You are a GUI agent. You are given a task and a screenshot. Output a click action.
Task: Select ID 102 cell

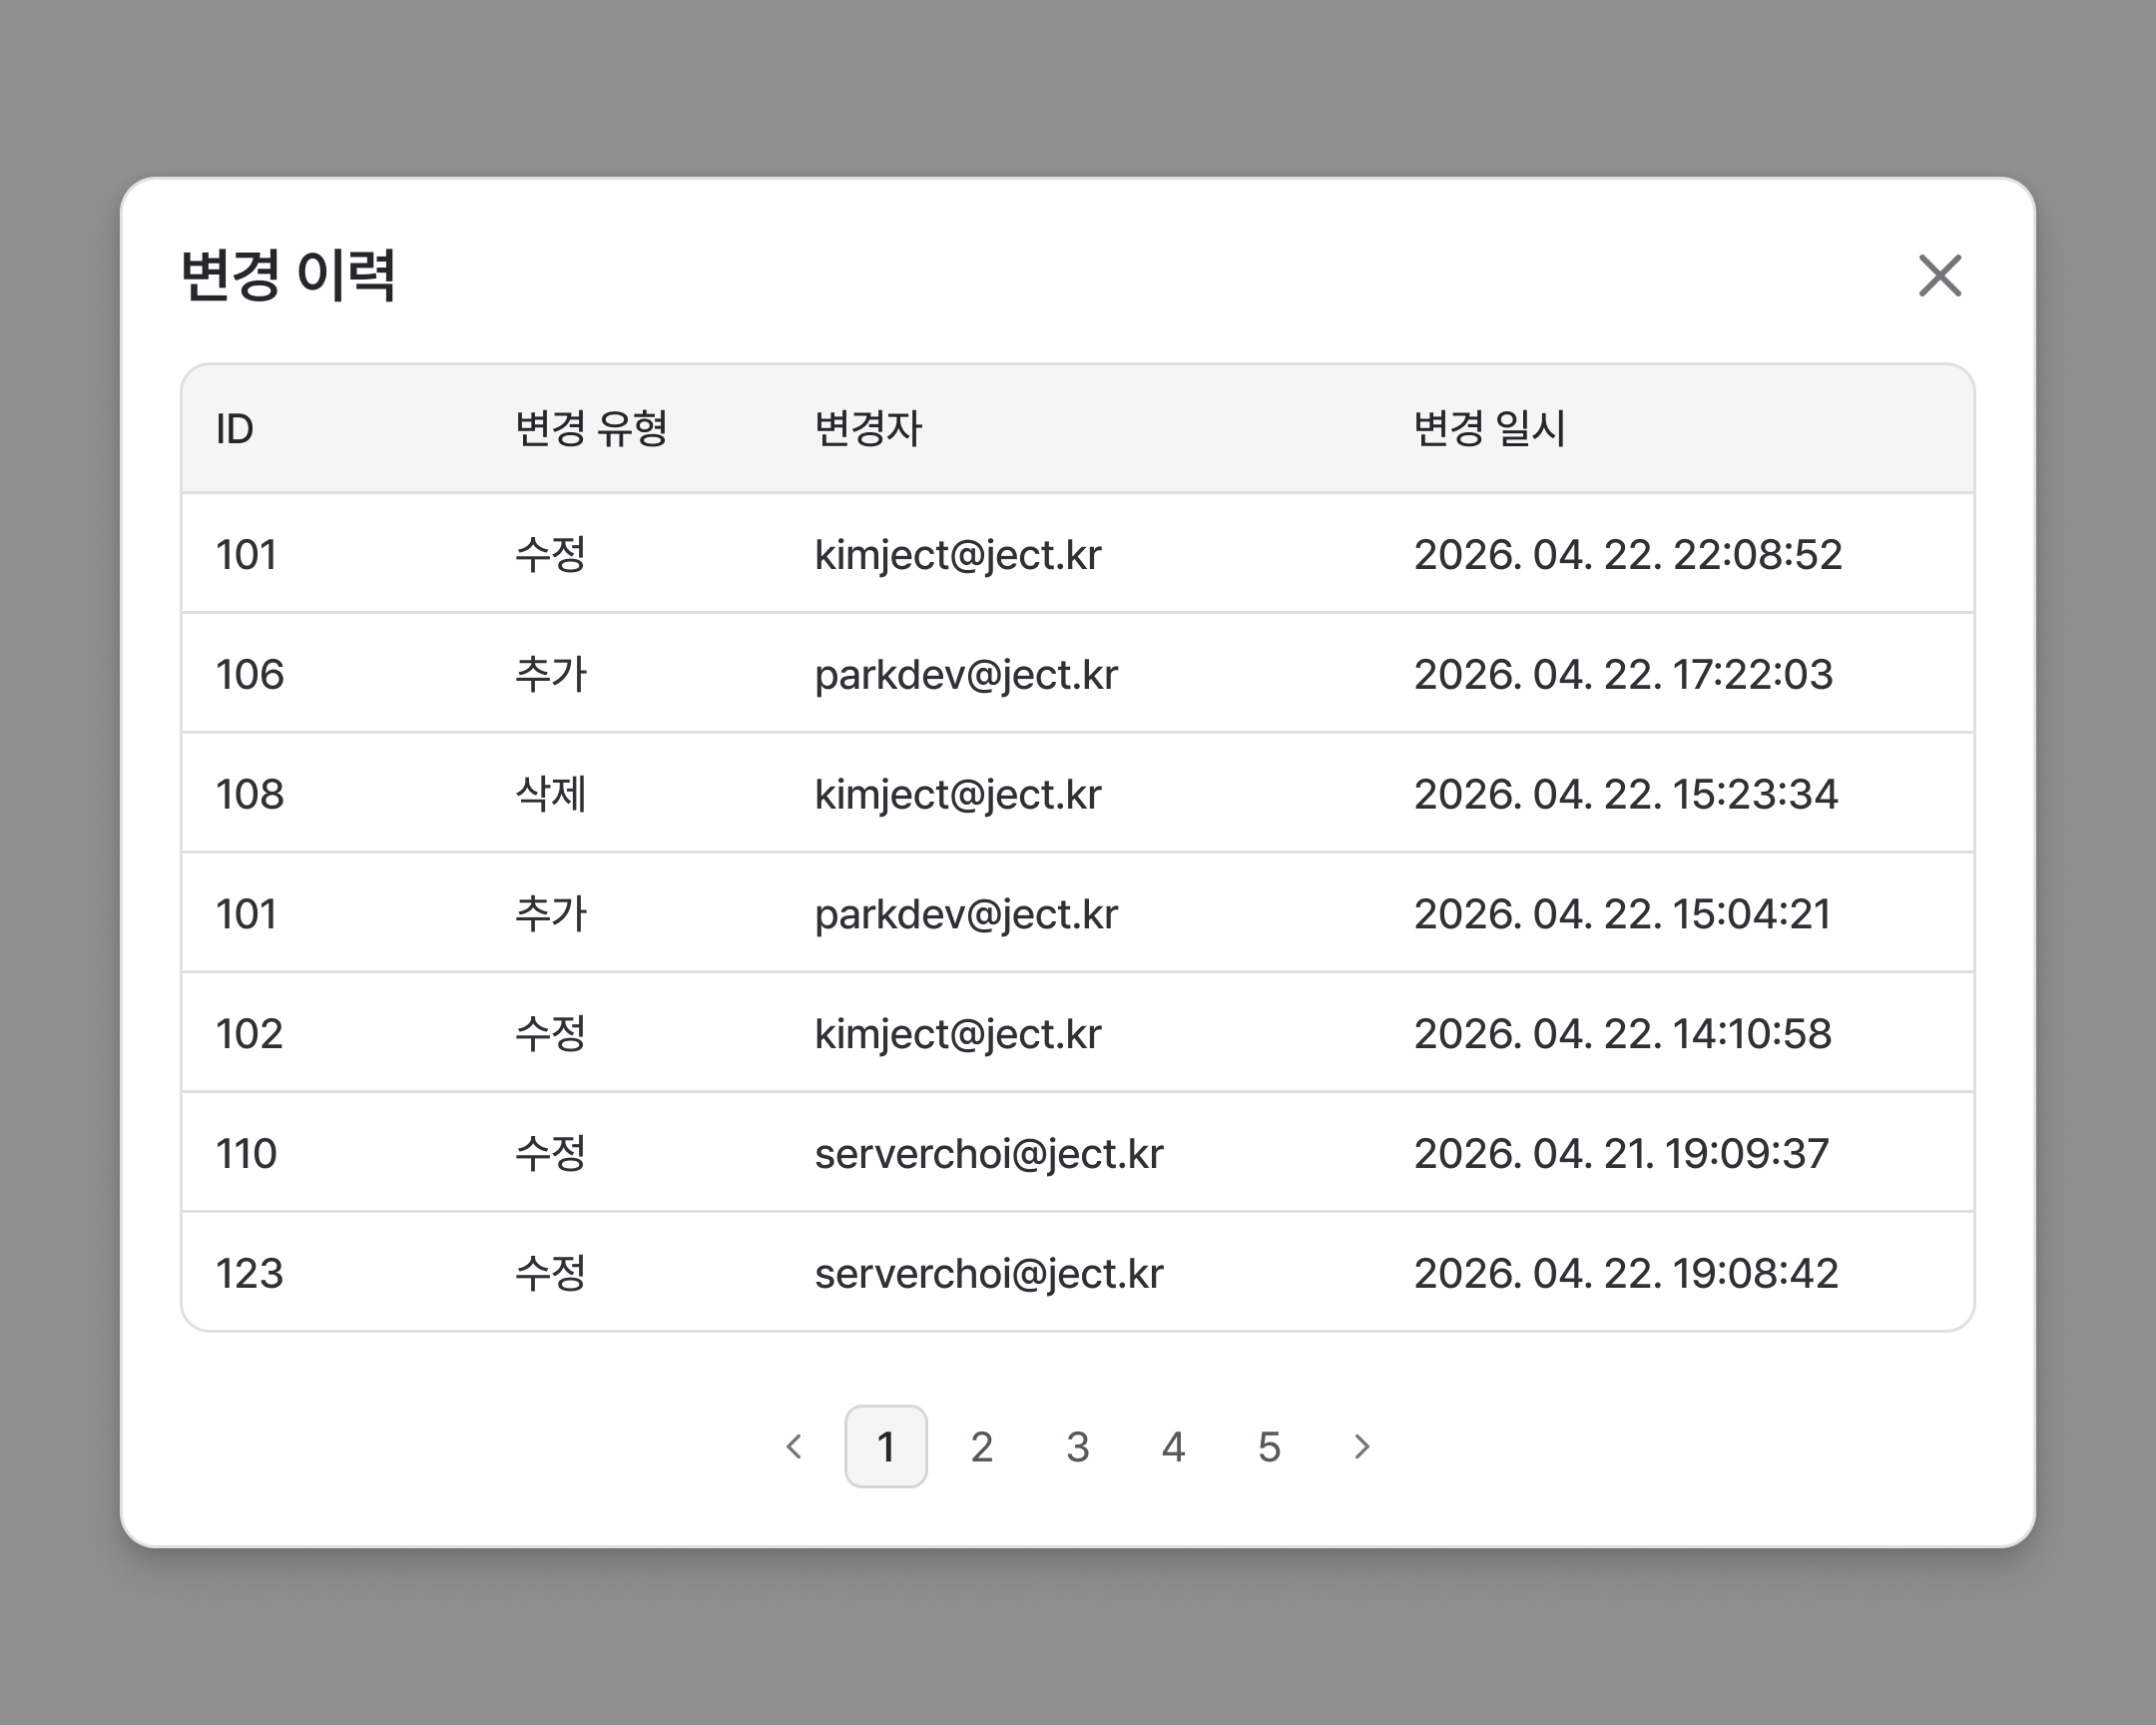tap(250, 1034)
